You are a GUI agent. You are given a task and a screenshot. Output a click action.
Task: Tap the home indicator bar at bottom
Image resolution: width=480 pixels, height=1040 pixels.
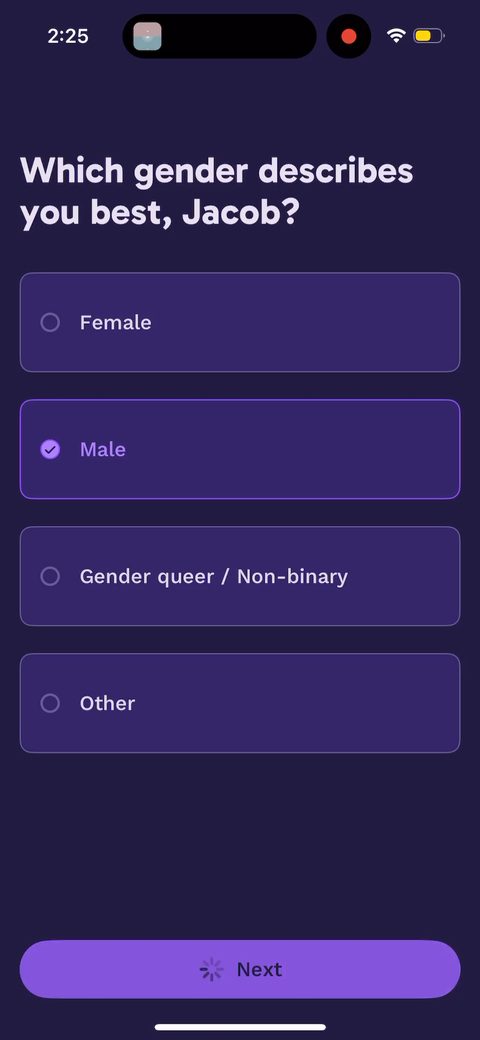point(240,1027)
